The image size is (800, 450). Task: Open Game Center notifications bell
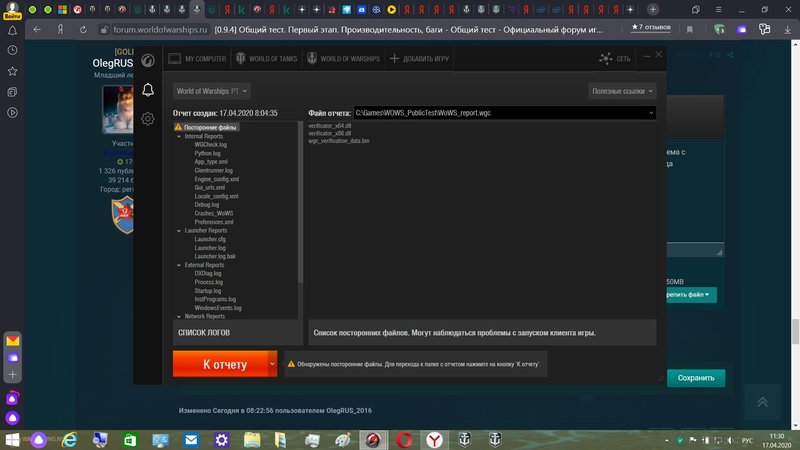point(148,90)
